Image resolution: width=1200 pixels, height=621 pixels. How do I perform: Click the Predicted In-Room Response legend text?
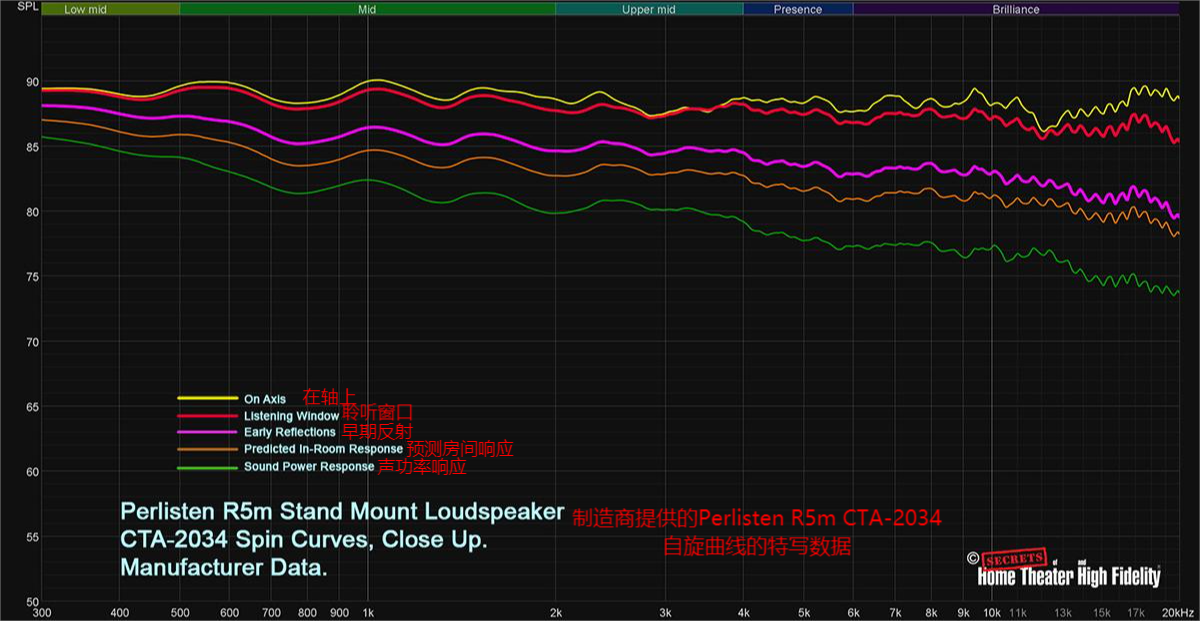323,450
